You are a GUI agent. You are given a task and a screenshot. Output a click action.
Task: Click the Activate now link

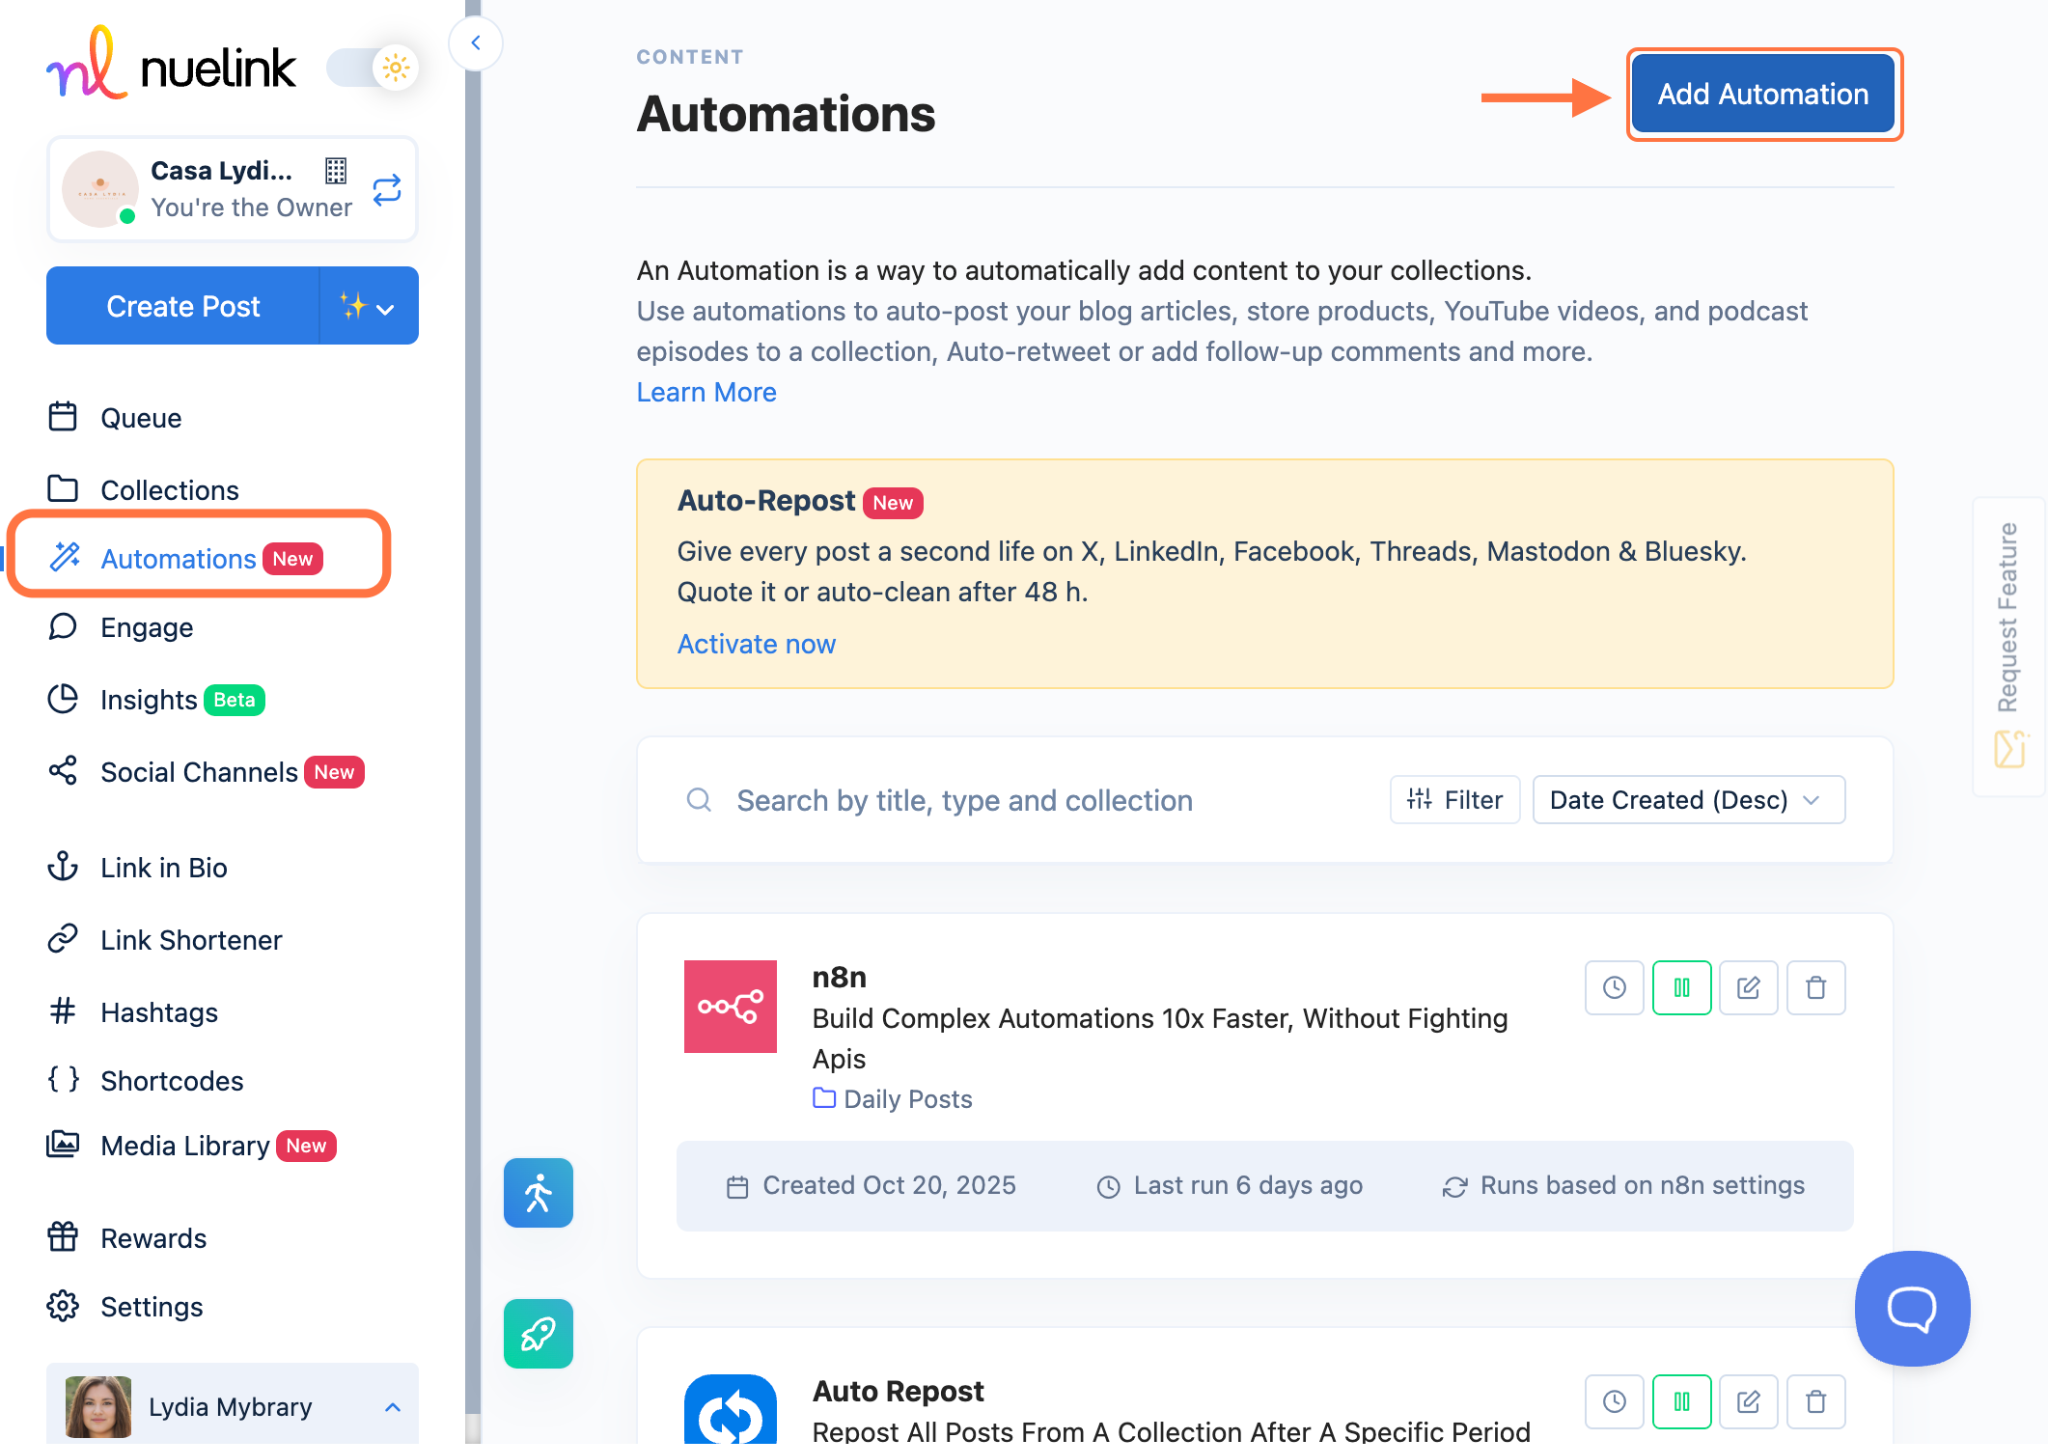[x=756, y=644]
